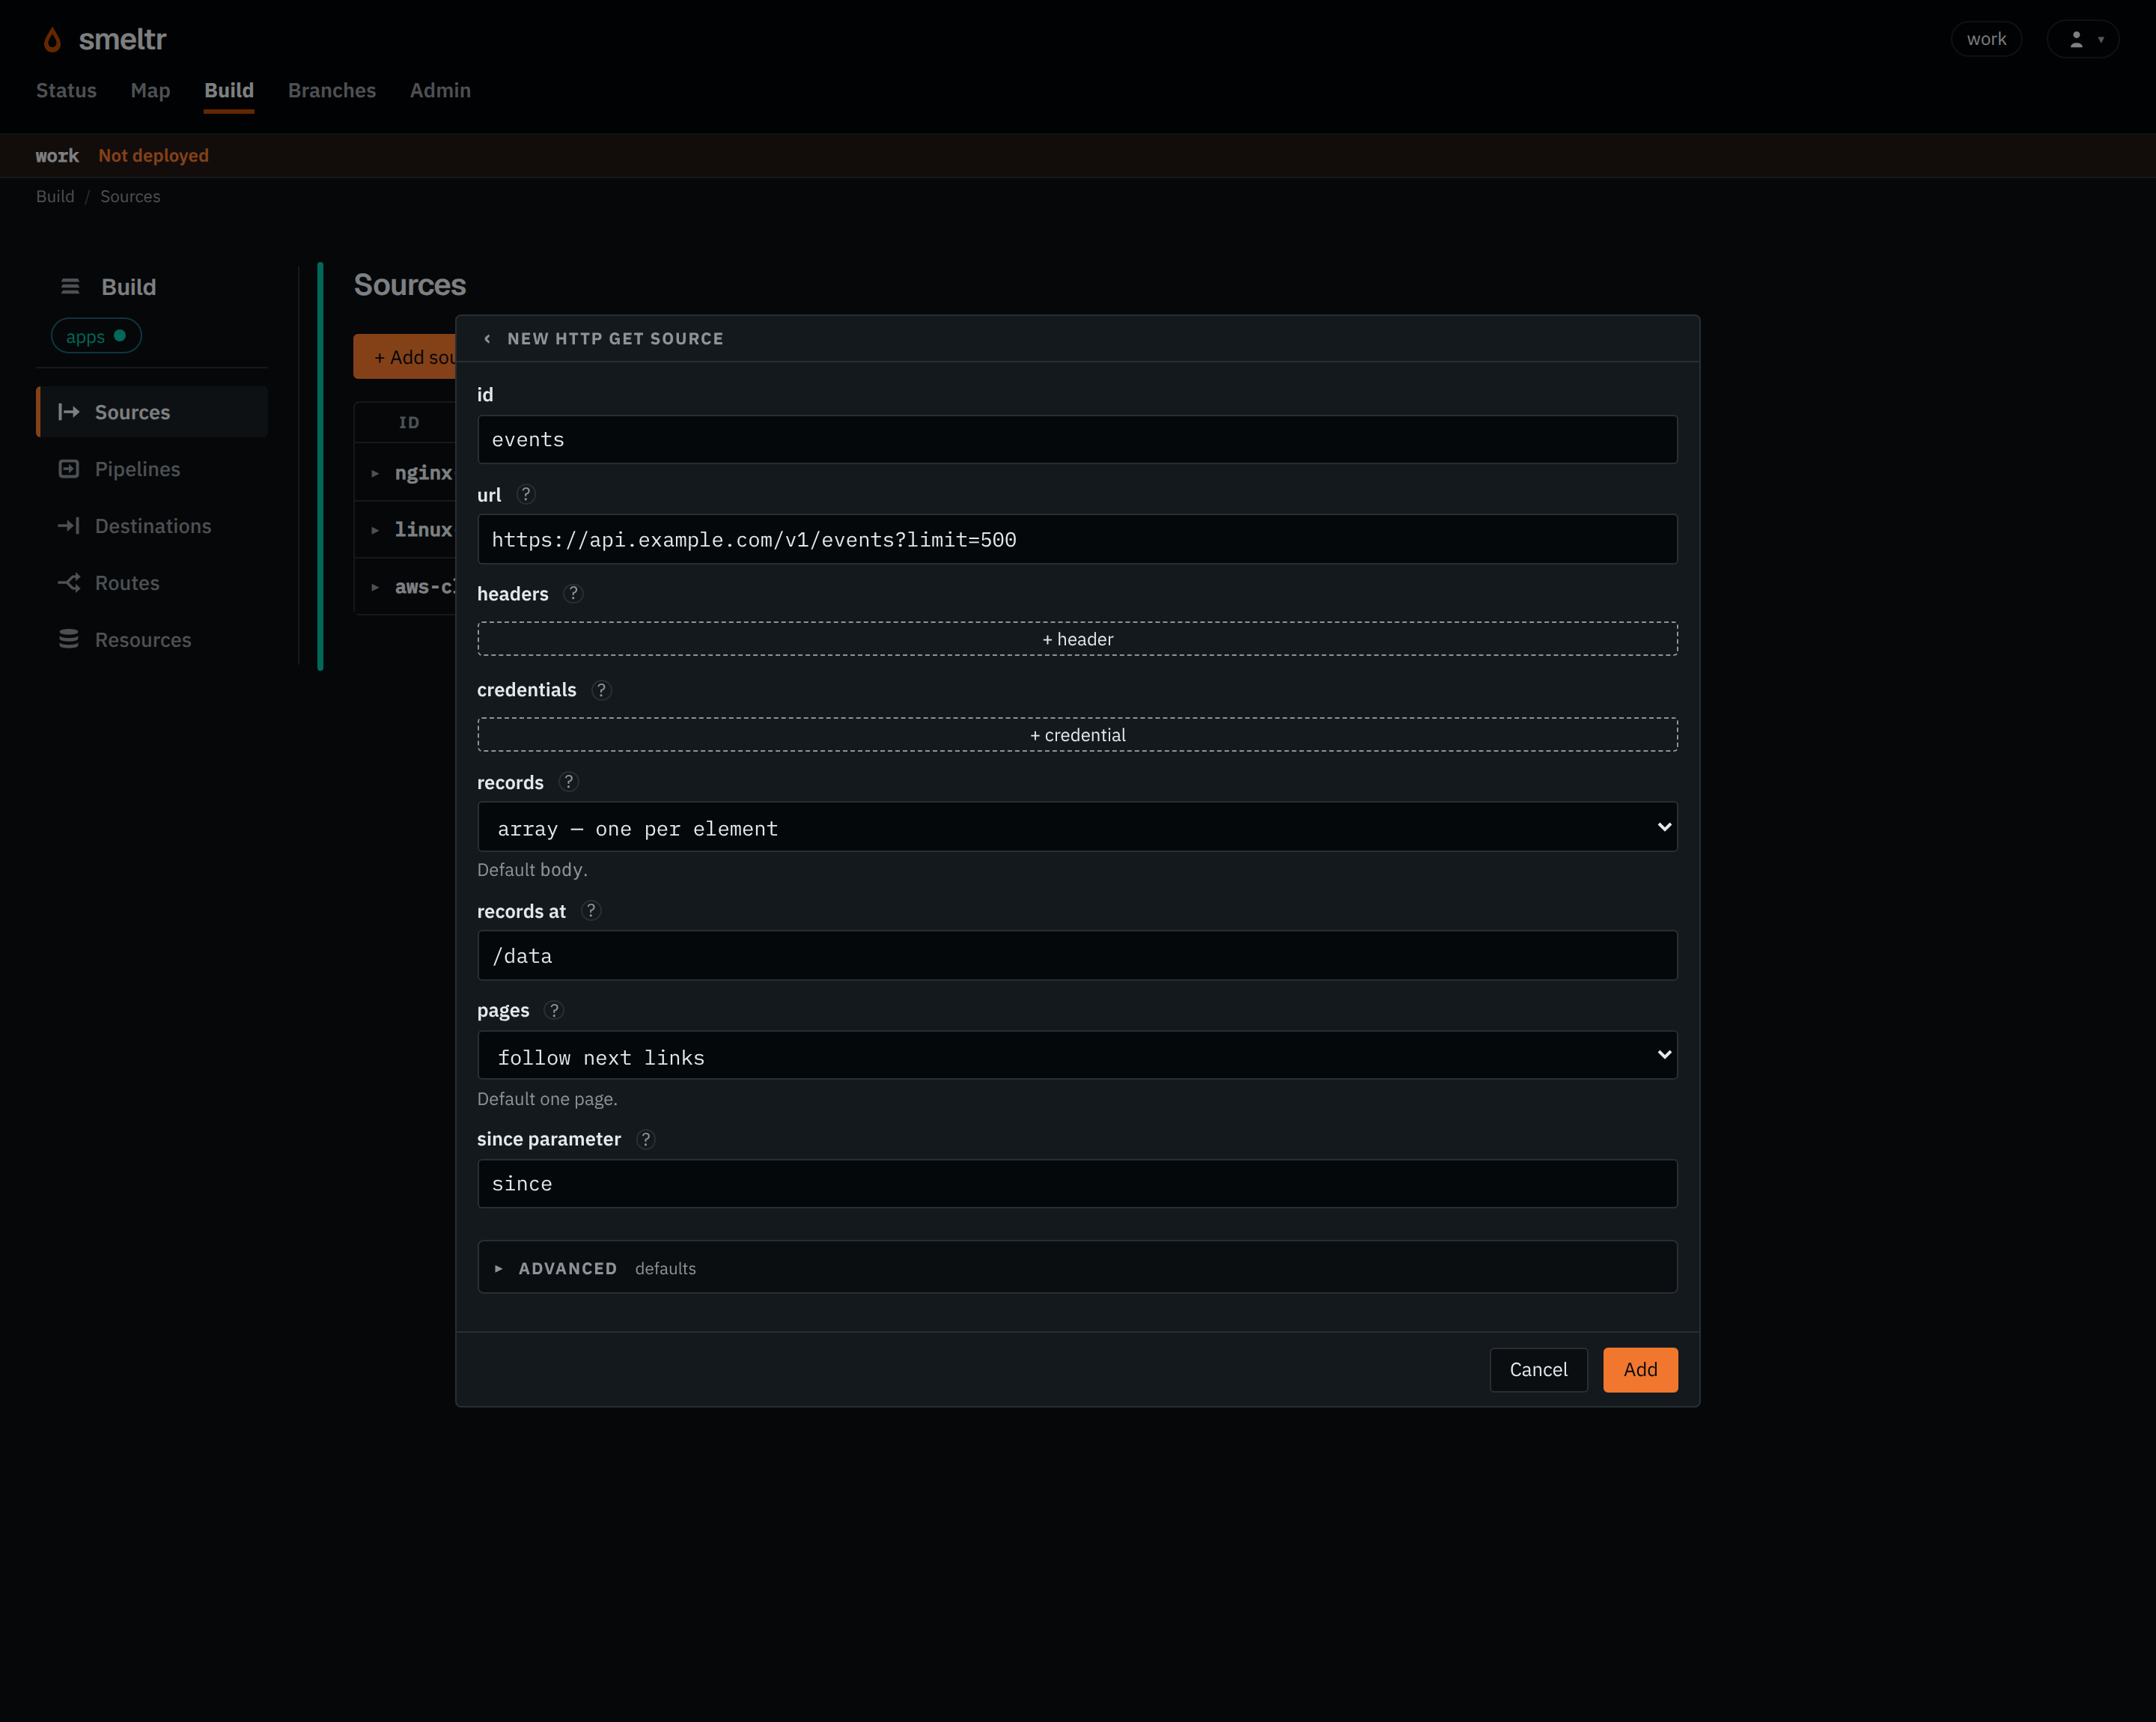Viewport: 2156px width, 1722px height.
Task: Click the id input field with events
Action: pyautogui.click(x=1077, y=440)
